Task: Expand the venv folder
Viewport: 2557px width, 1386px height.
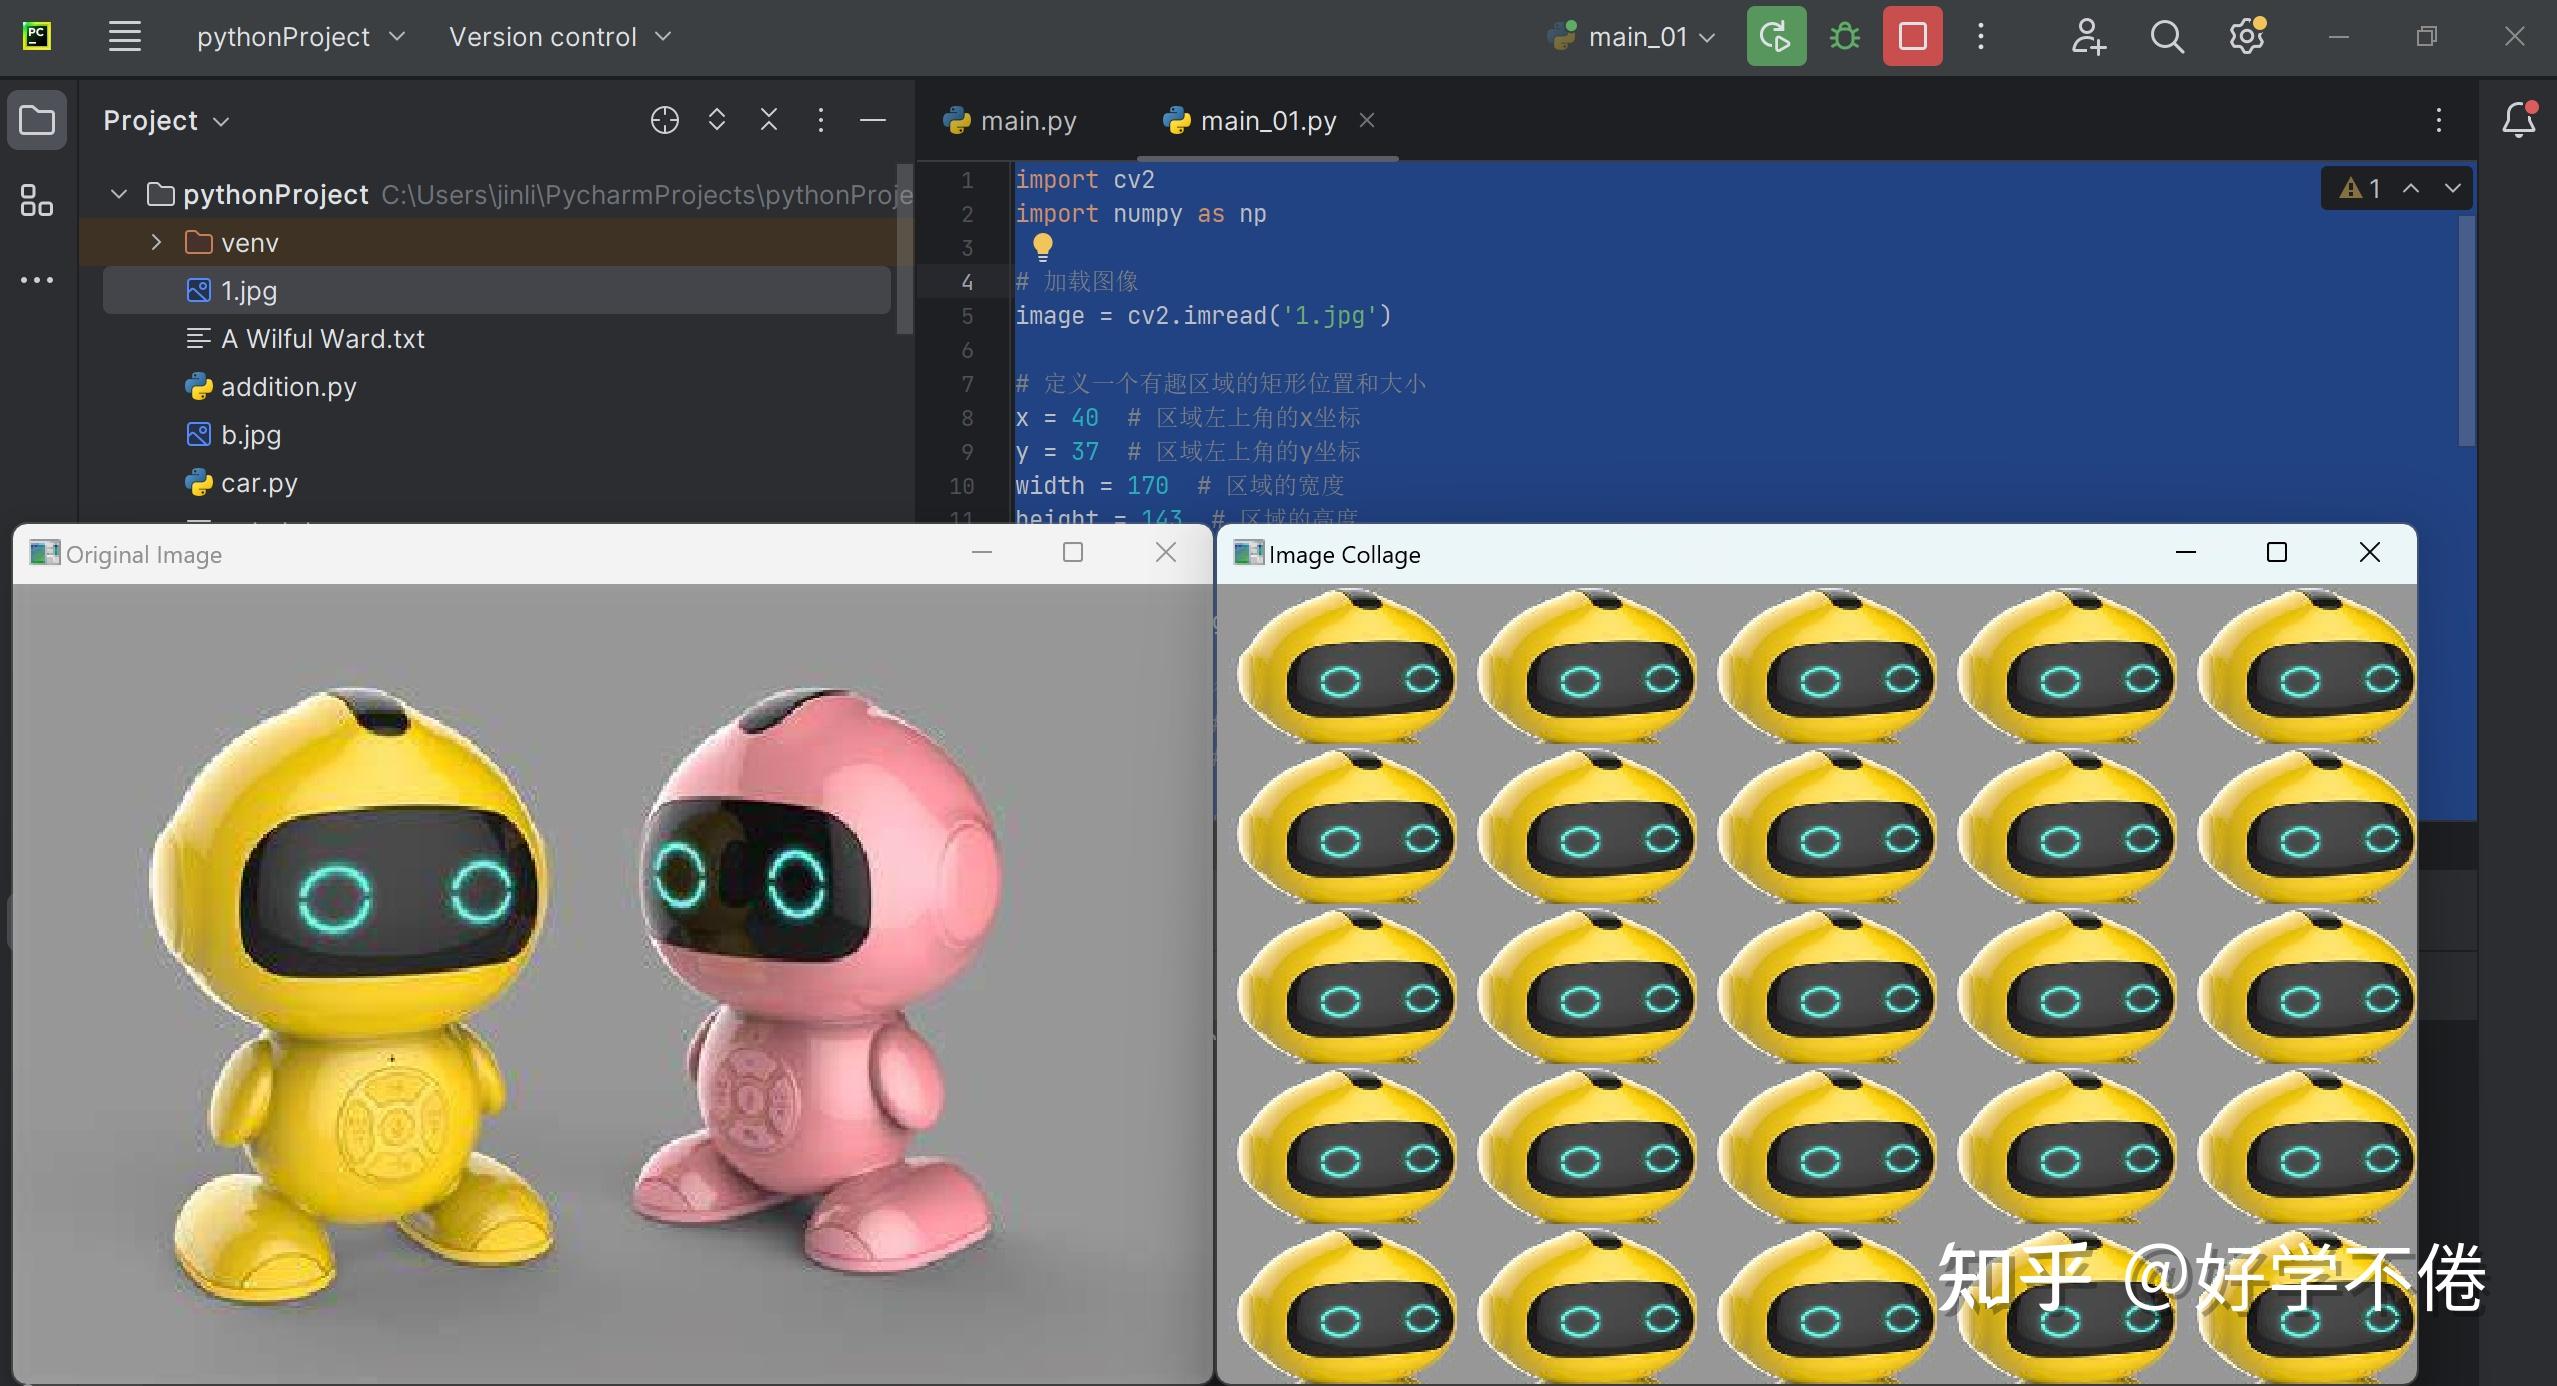Action: [x=155, y=241]
